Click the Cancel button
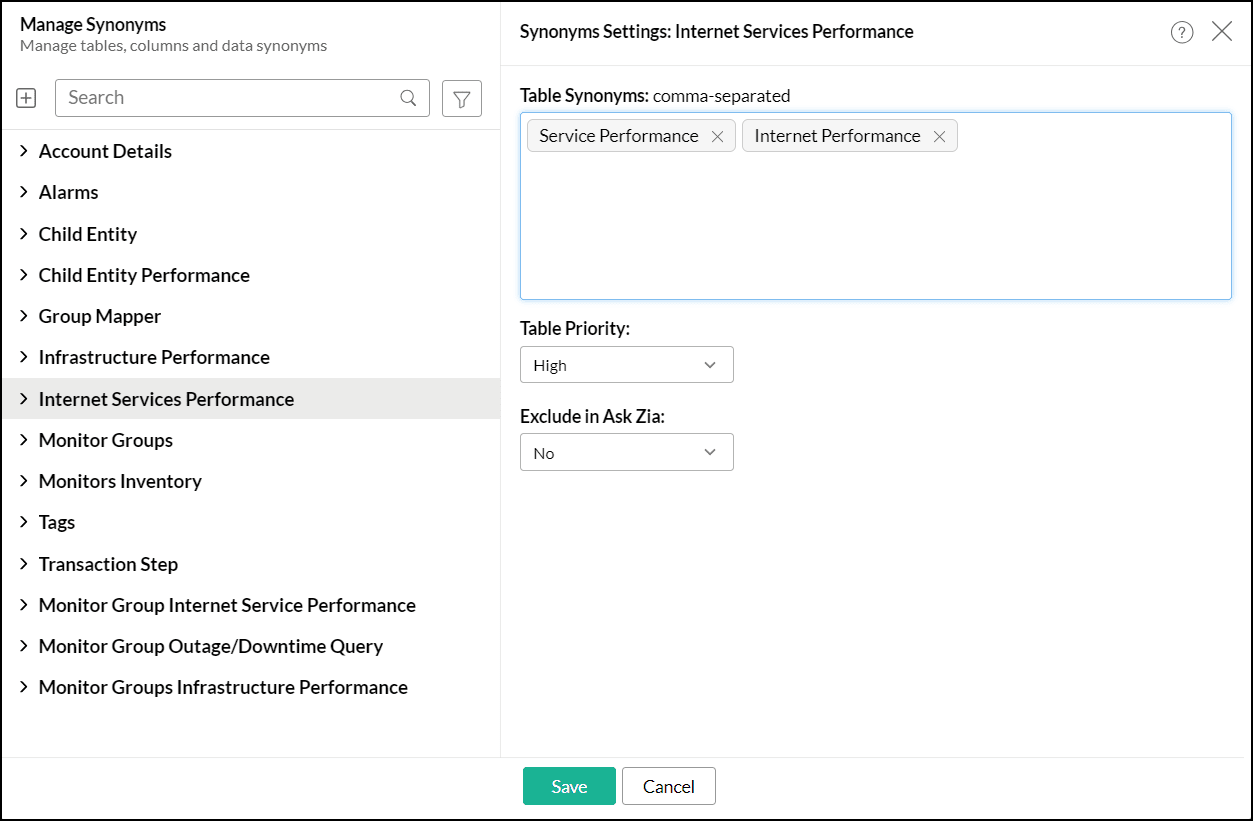The width and height of the screenshot is (1253, 821). pyautogui.click(x=668, y=786)
